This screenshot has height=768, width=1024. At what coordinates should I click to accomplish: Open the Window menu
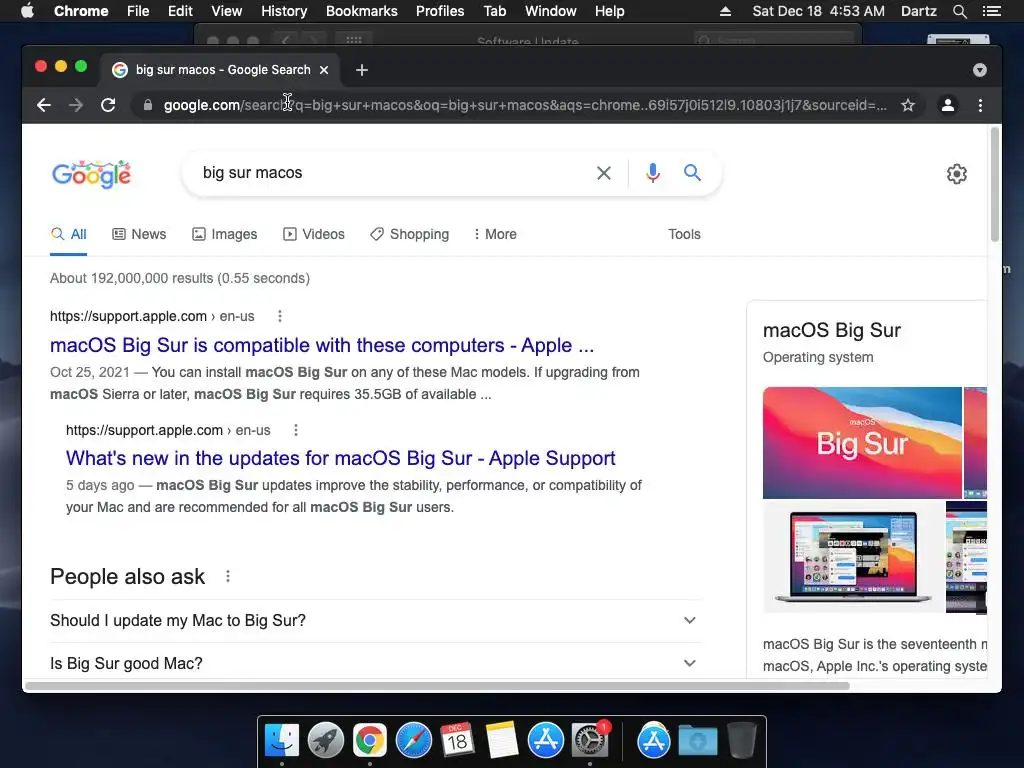point(551,11)
